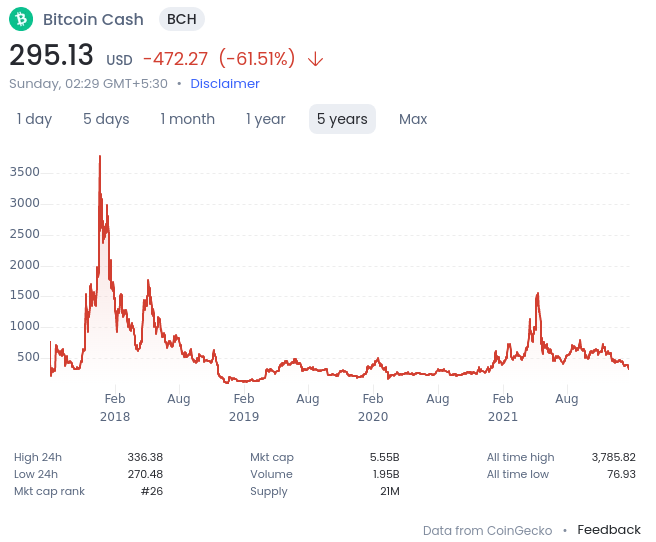The height and width of the screenshot is (542, 656).
Task: Click the Feedback link
Action: [x=609, y=529]
